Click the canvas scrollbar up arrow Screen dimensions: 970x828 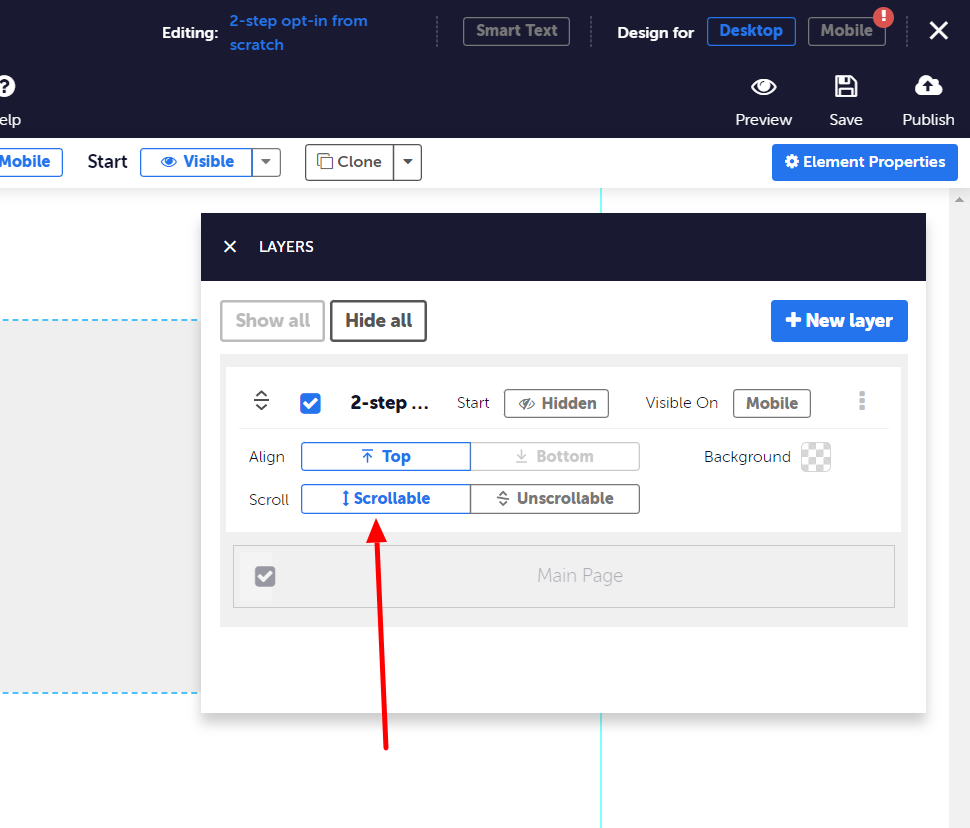click(x=959, y=199)
